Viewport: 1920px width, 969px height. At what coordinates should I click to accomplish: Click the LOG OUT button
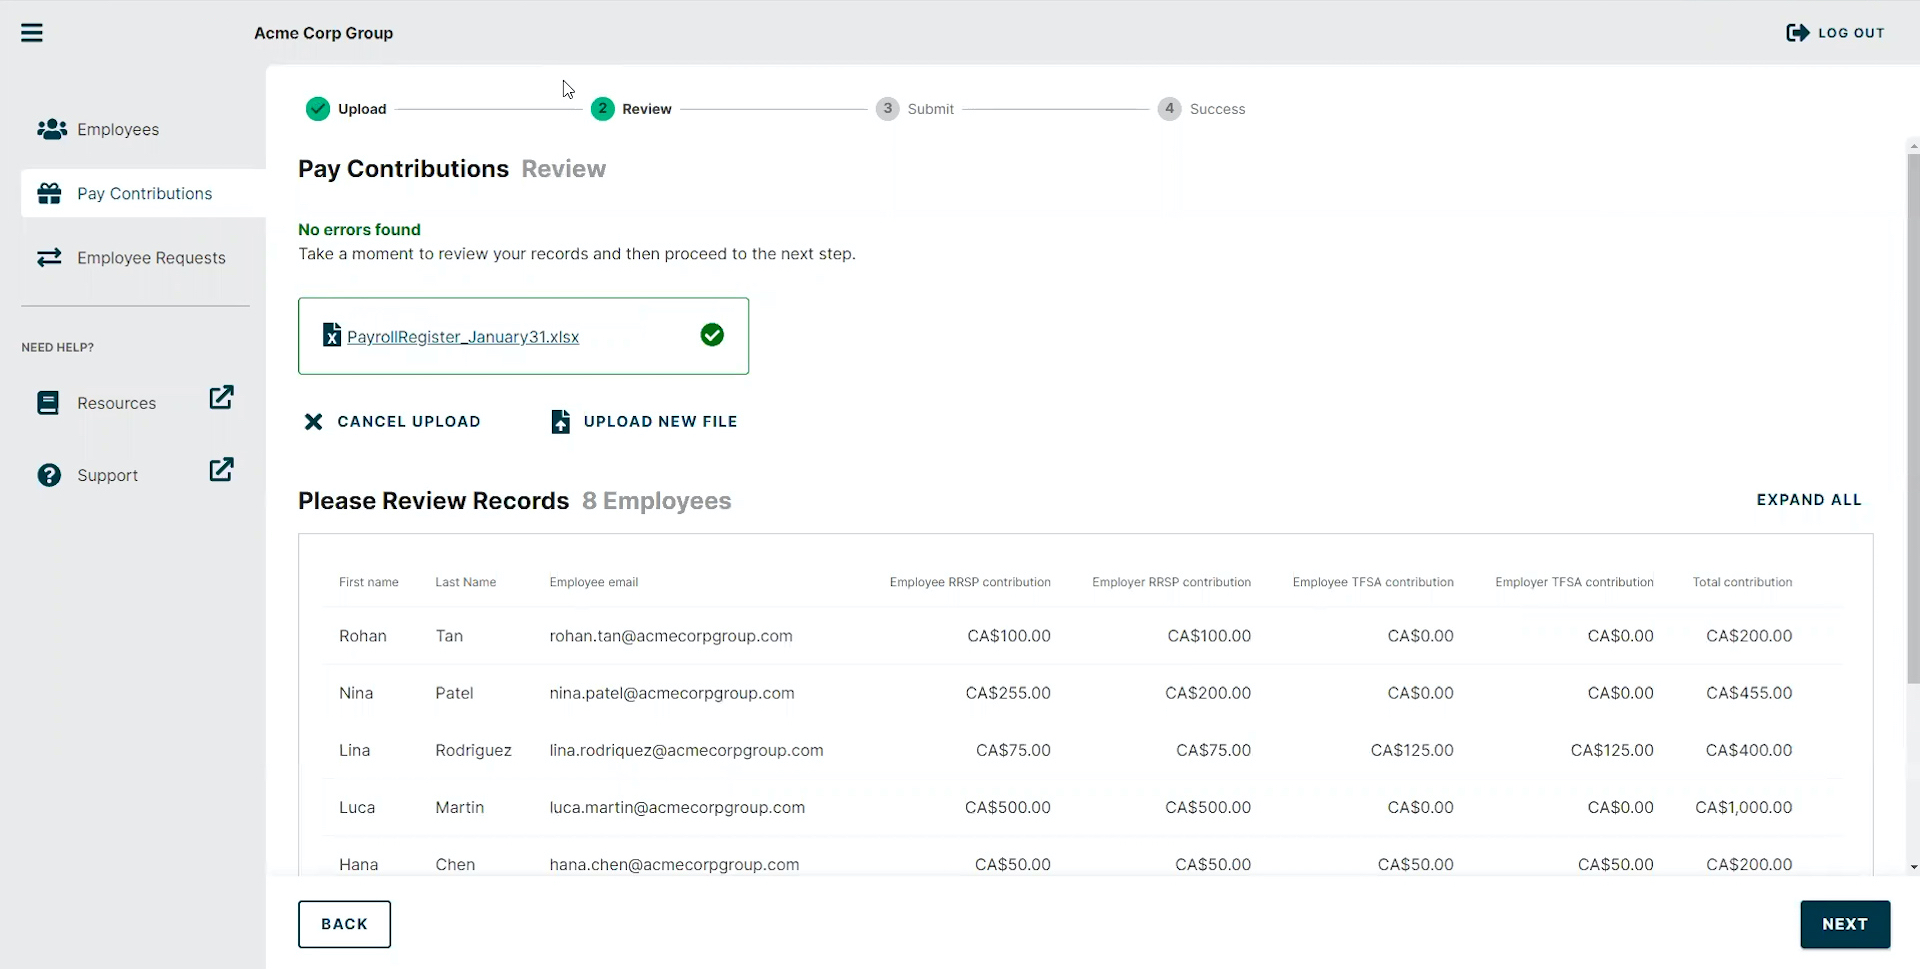point(1836,33)
